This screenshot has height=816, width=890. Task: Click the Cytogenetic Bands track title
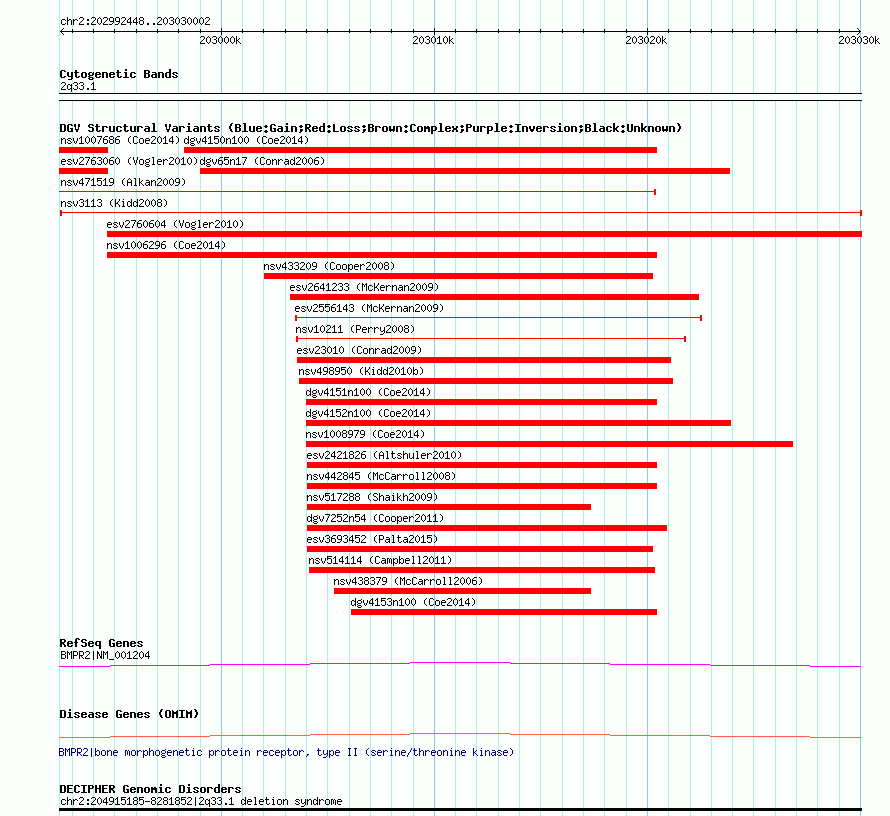[x=119, y=74]
